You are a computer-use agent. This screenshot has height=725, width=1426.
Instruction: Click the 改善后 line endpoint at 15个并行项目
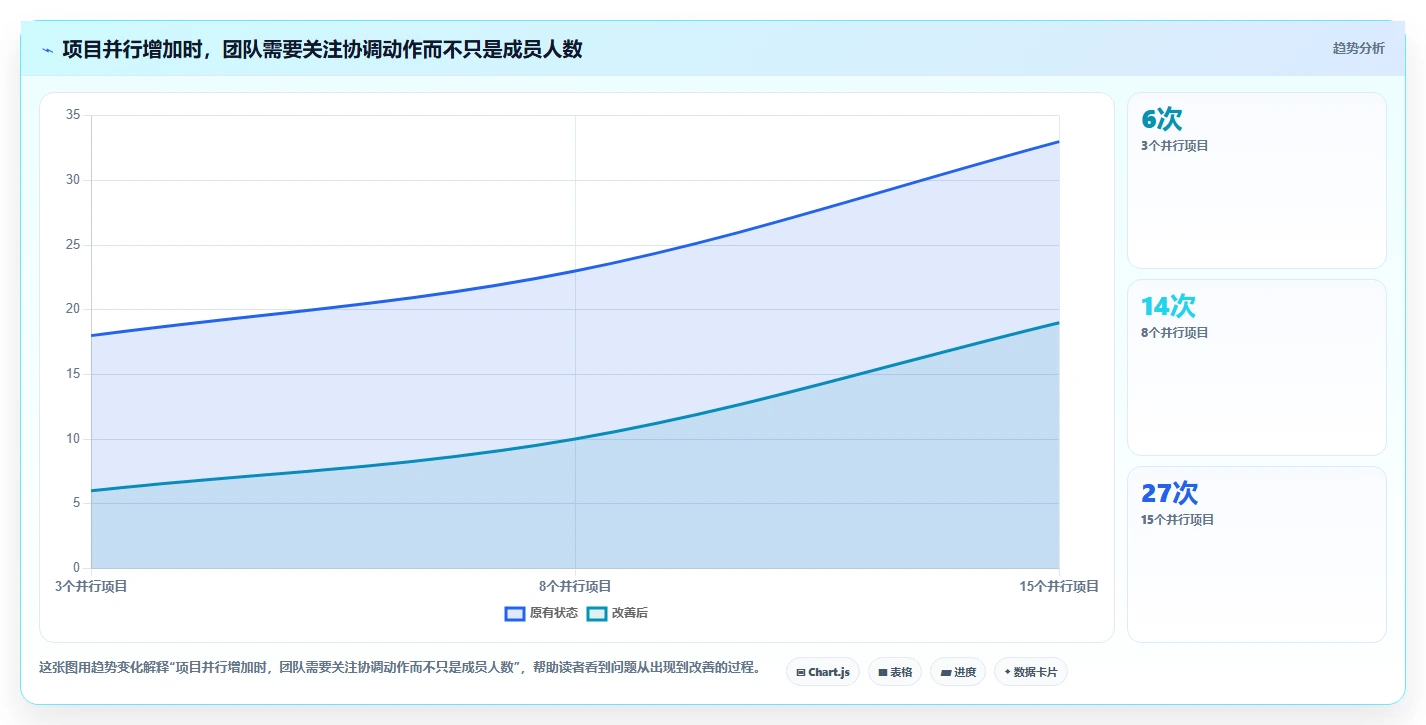[1059, 322]
